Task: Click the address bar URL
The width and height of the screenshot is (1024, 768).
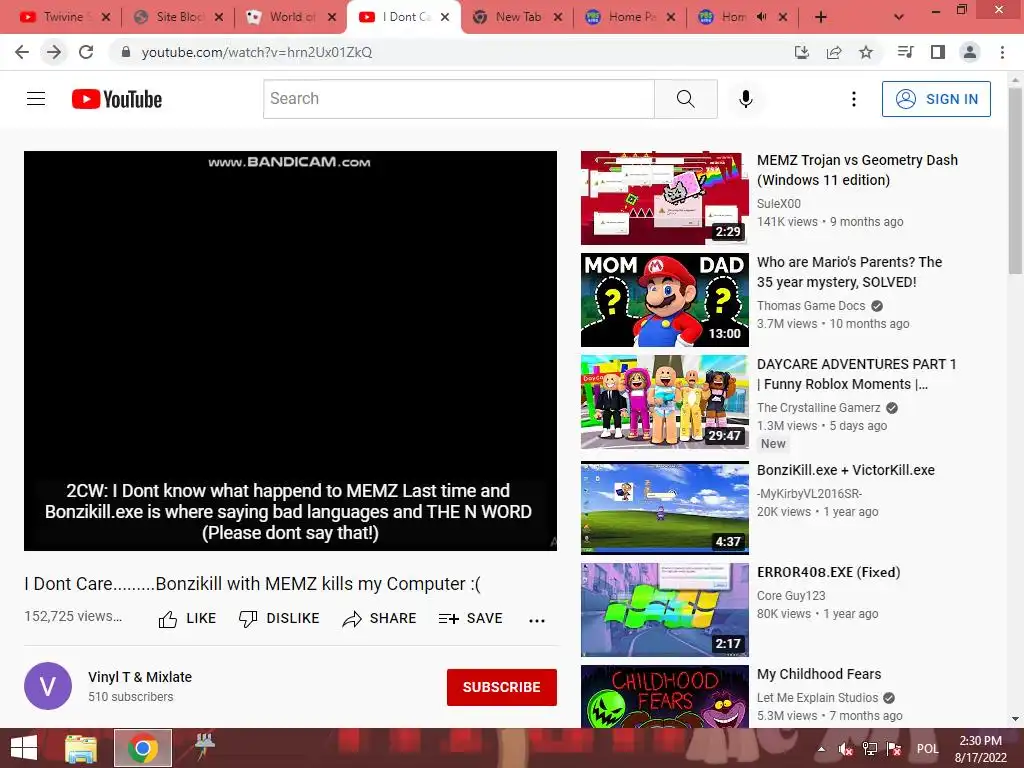Action: 257,52
